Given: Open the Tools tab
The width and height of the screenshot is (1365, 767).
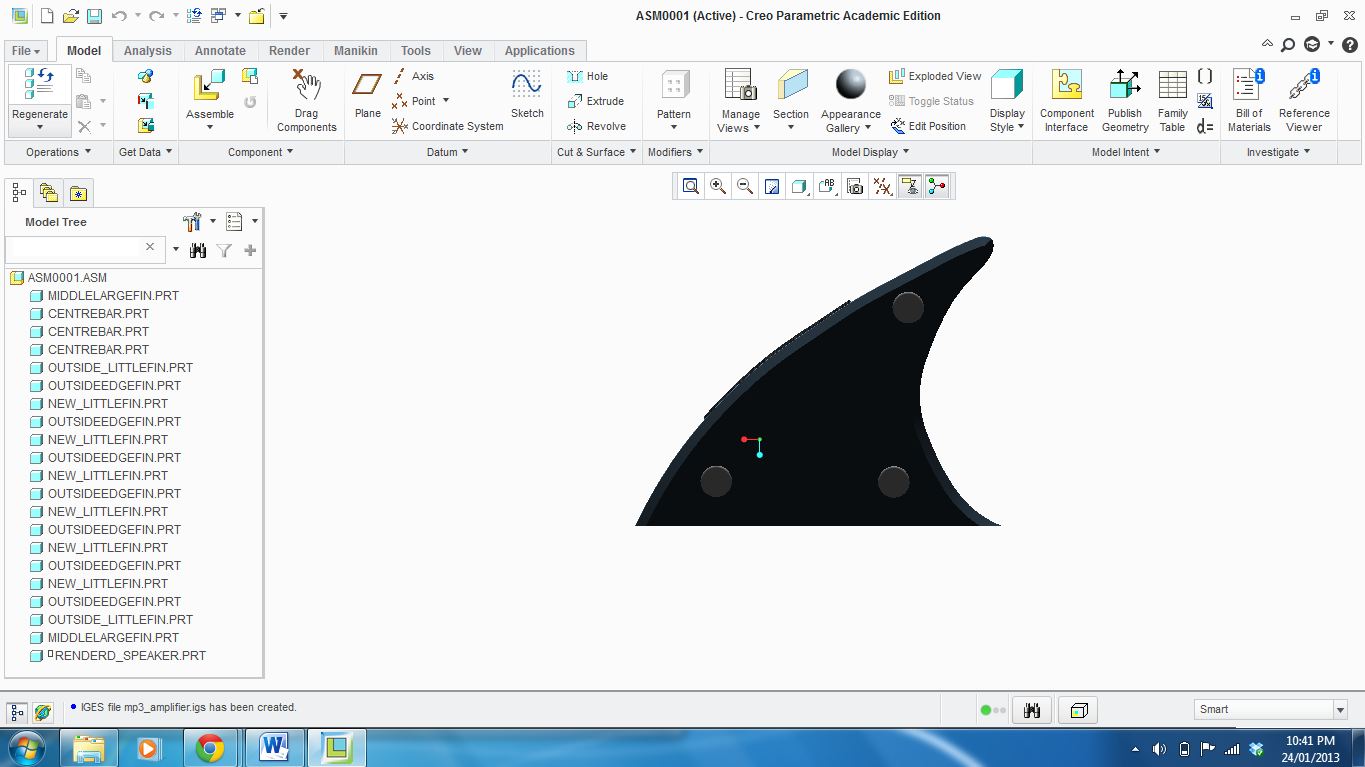Looking at the screenshot, I should point(416,51).
